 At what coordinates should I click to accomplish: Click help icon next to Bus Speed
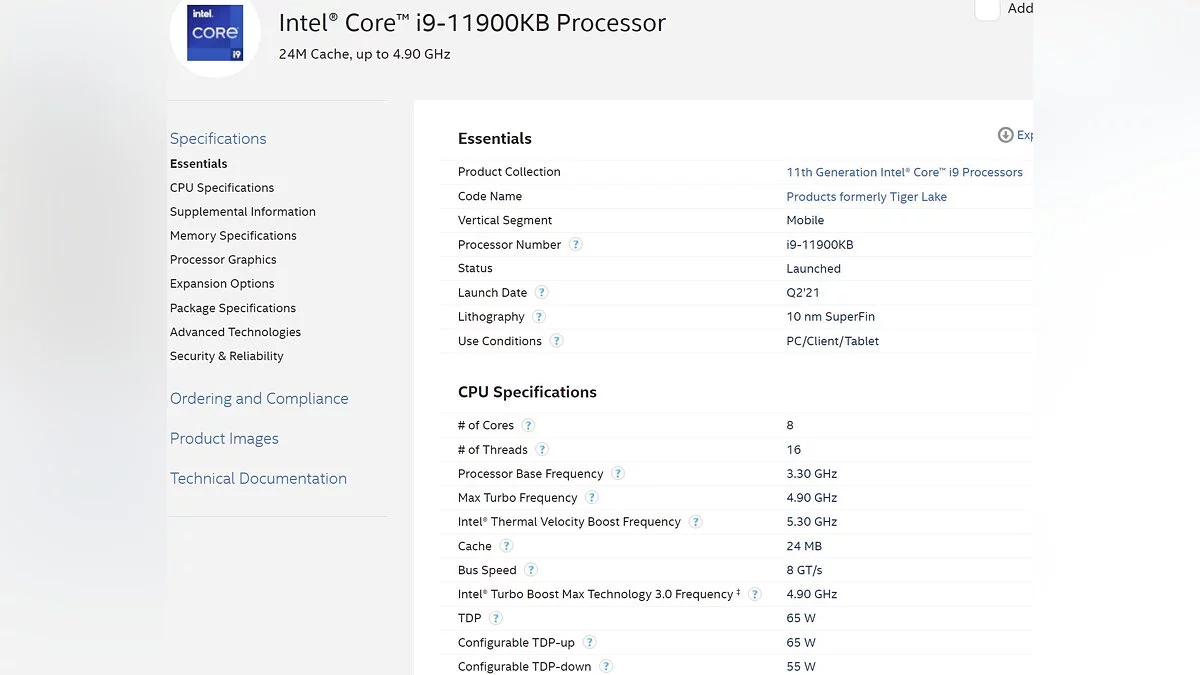coord(531,570)
